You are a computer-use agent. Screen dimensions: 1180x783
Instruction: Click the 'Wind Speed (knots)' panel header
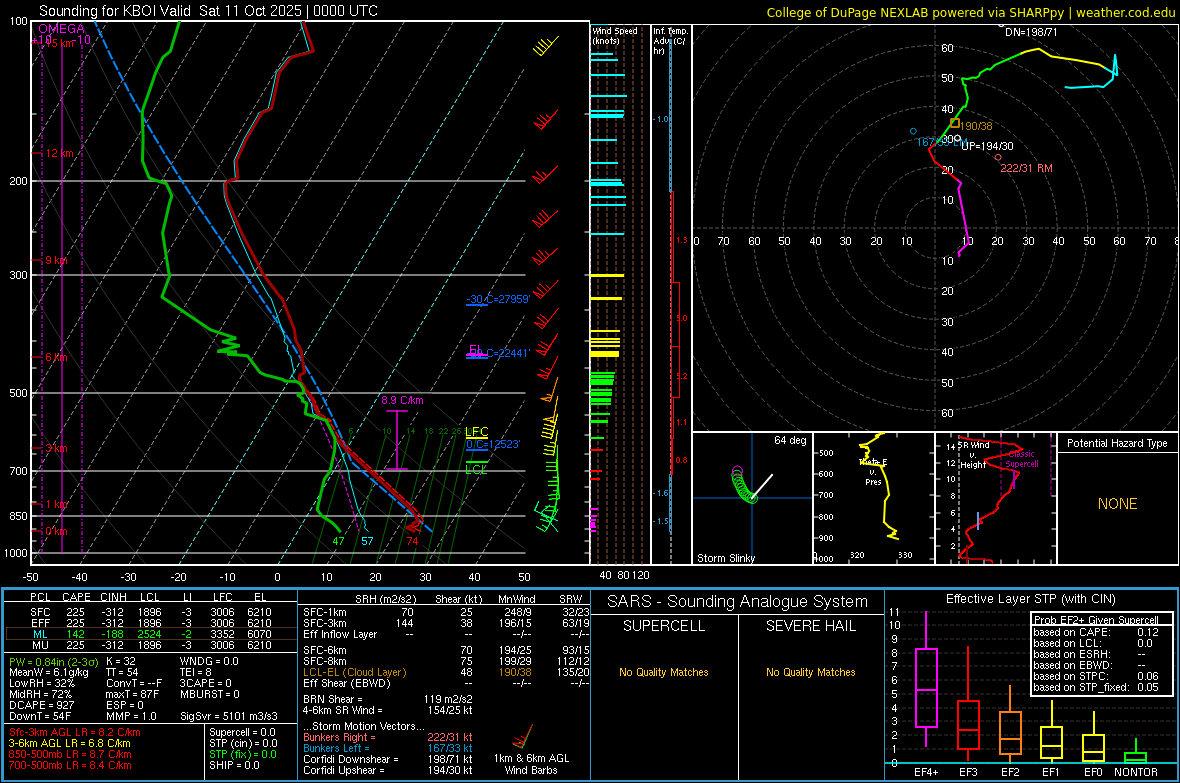point(615,35)
